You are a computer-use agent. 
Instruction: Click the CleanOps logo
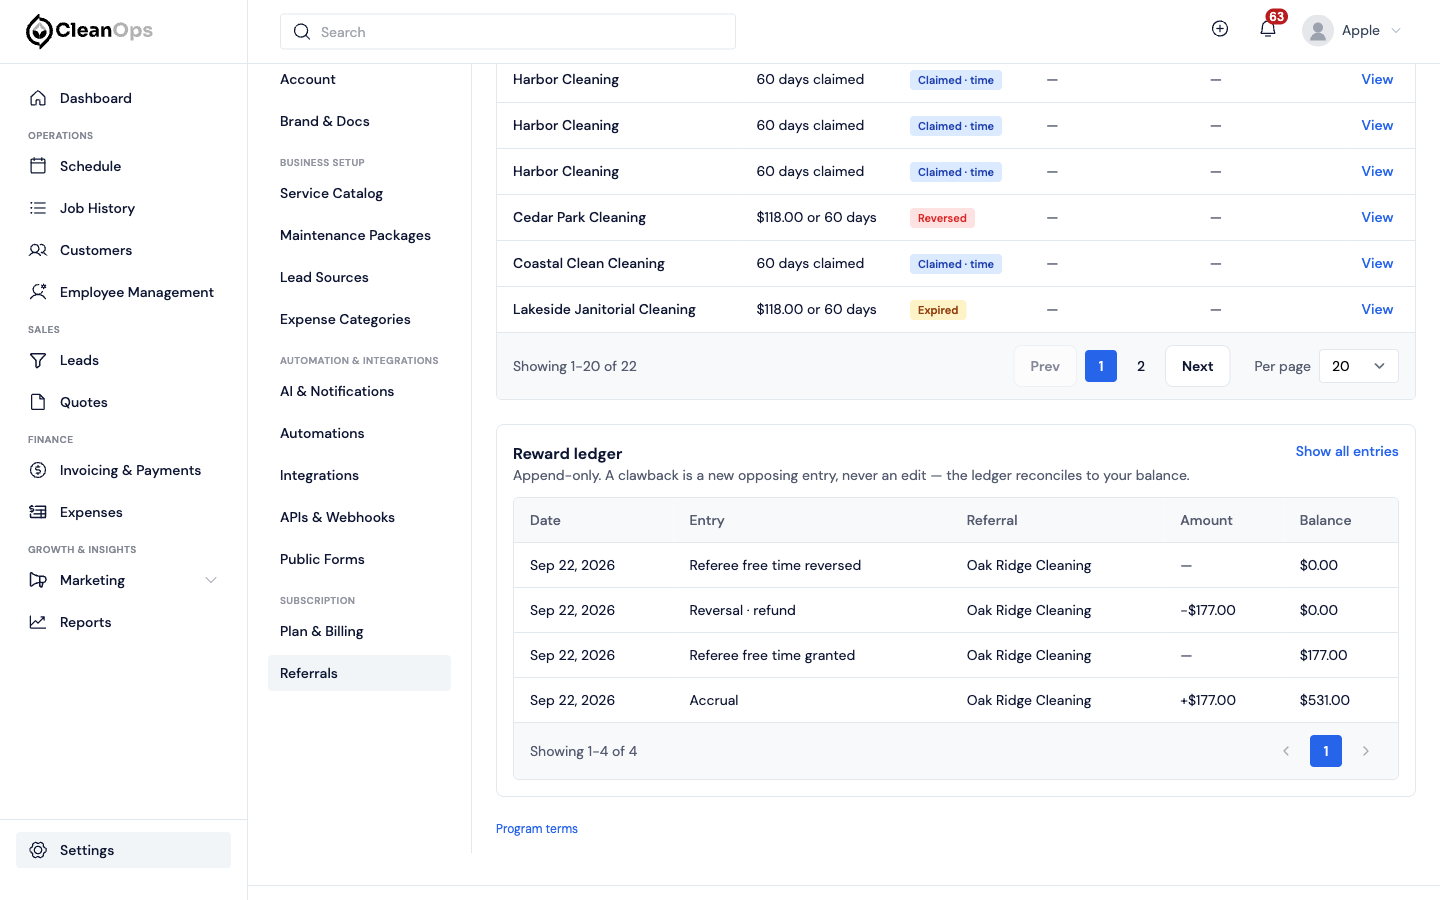click(x=89, y=31)
